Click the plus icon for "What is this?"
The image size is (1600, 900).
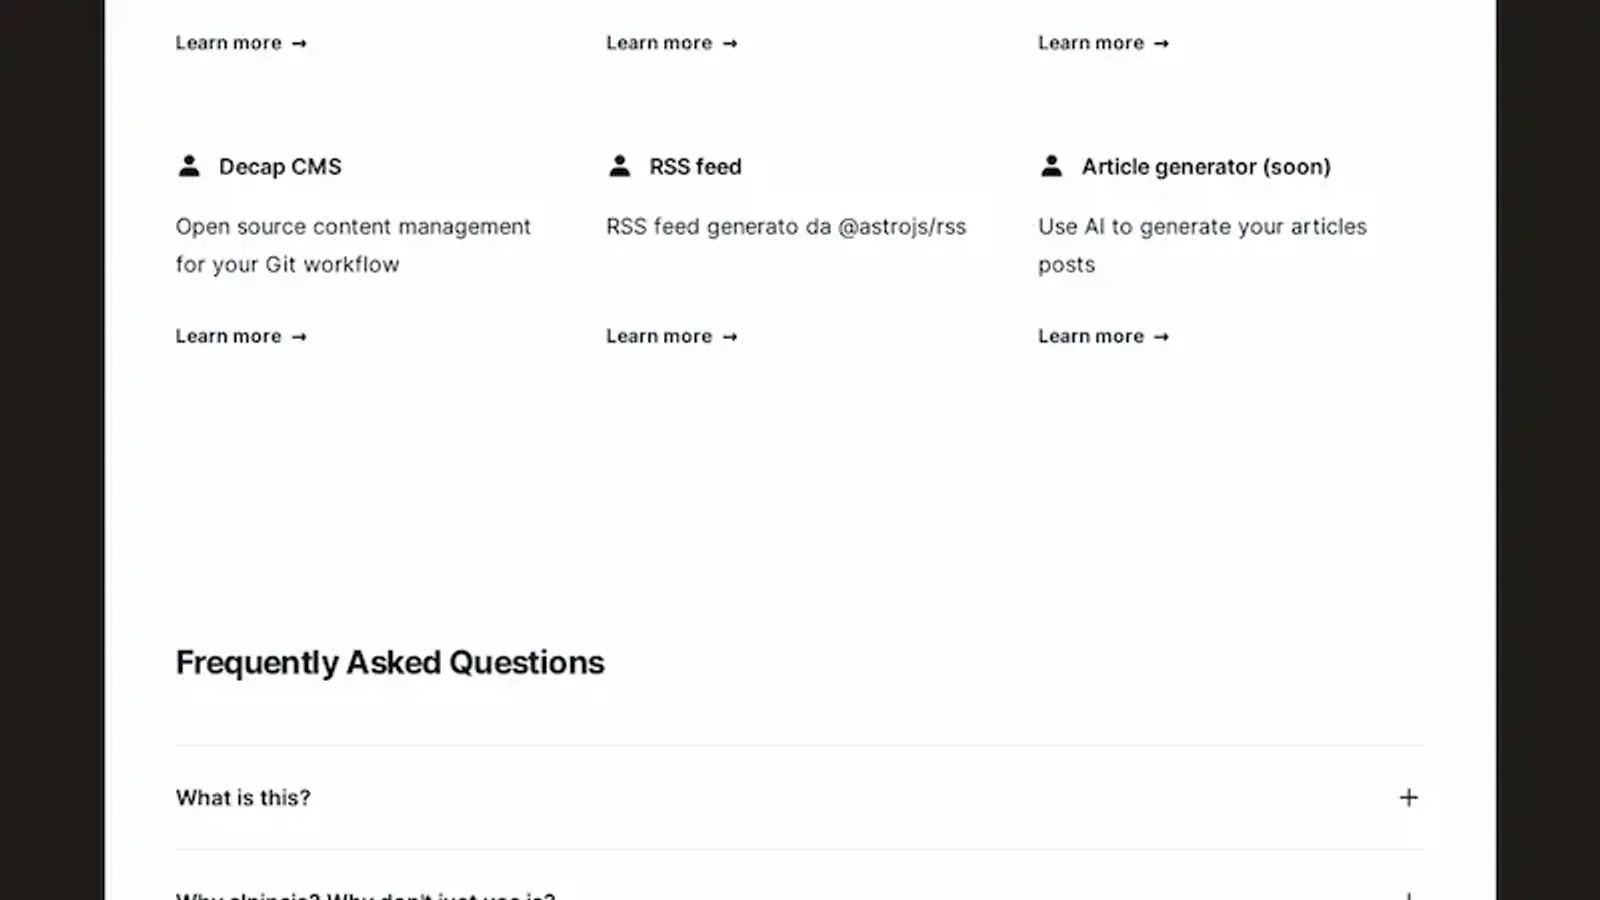1408,798
